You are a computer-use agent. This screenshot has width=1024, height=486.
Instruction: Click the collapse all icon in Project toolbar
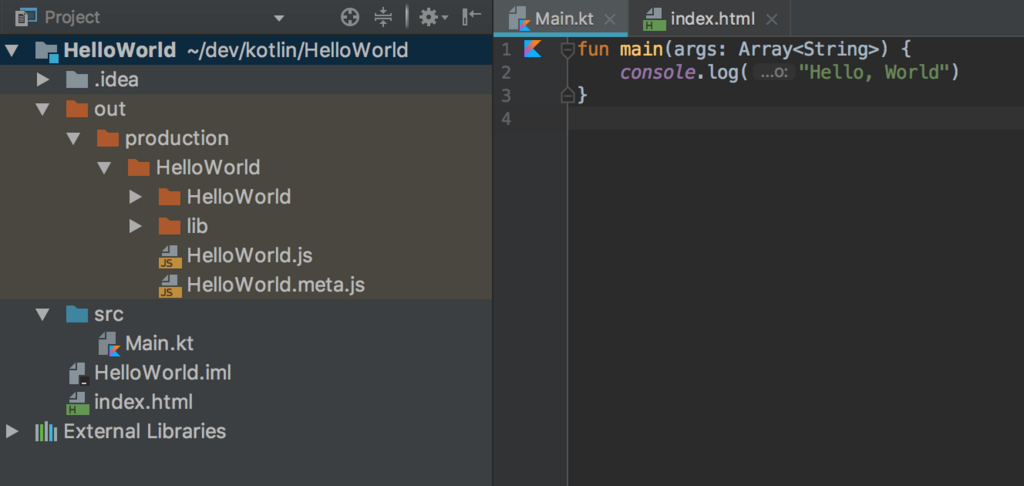pyautogui.click(x=383, y=18)
